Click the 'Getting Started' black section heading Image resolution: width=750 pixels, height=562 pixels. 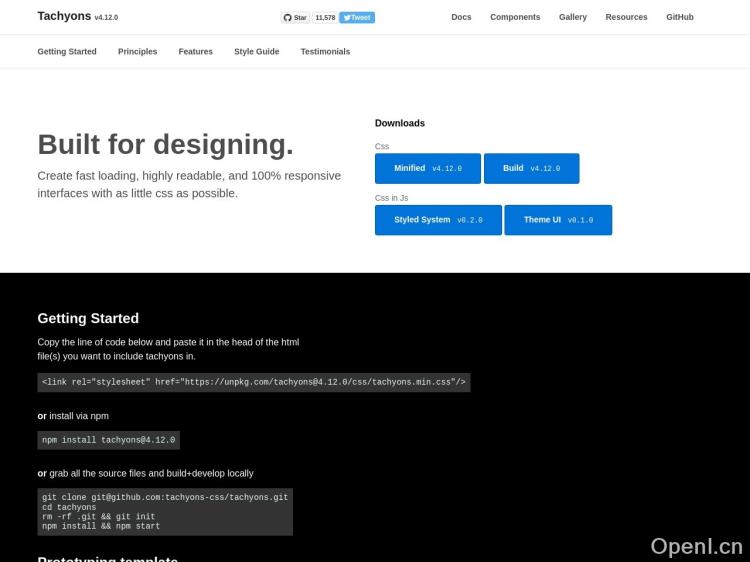(88, 319)
